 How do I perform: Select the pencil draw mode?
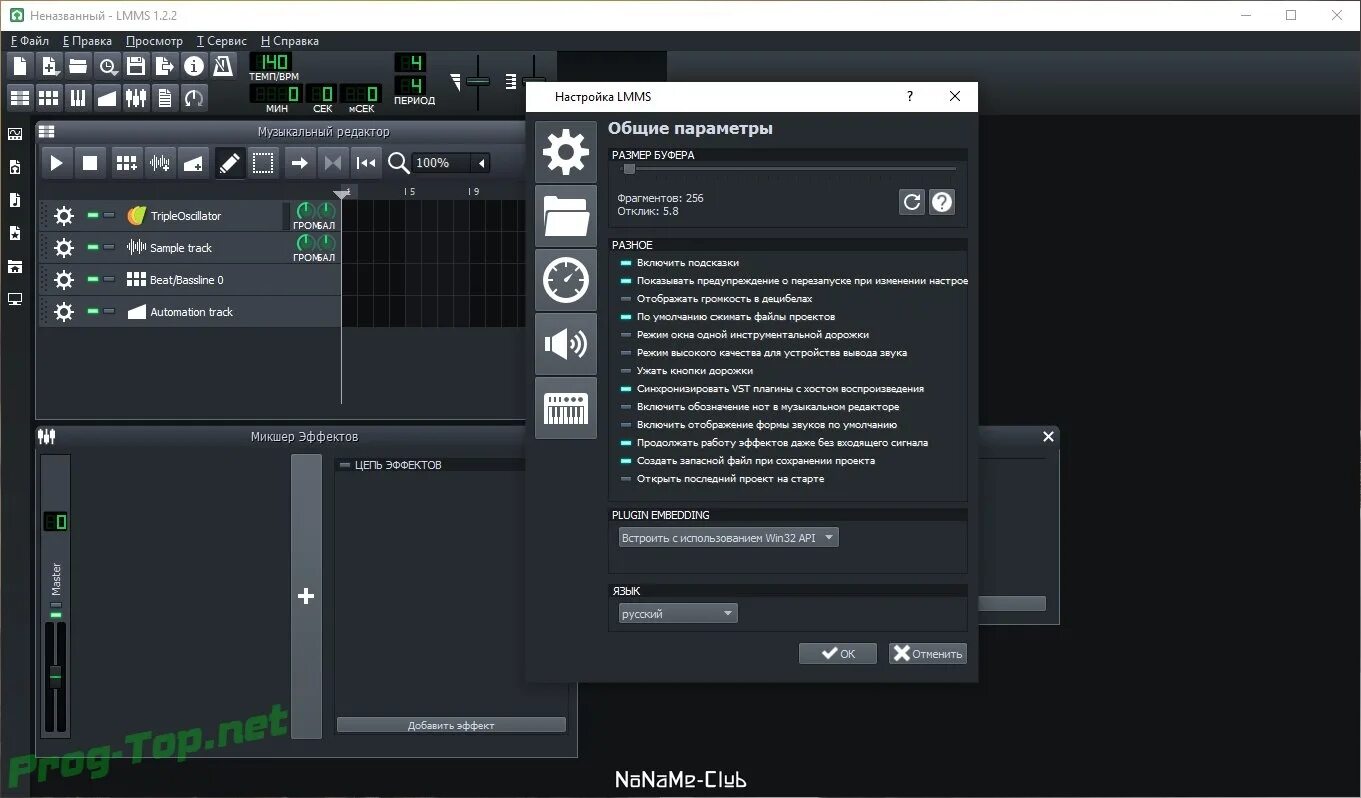tap(230, 163)
